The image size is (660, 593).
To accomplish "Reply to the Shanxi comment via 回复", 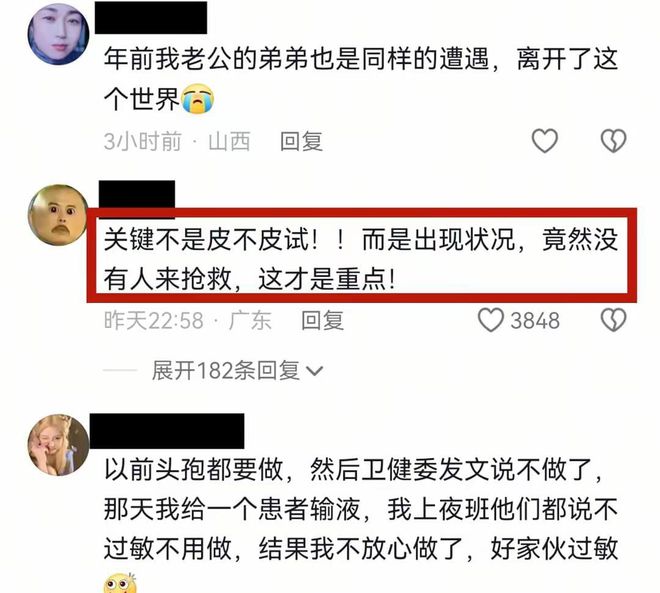I will [x=301, y=141].
